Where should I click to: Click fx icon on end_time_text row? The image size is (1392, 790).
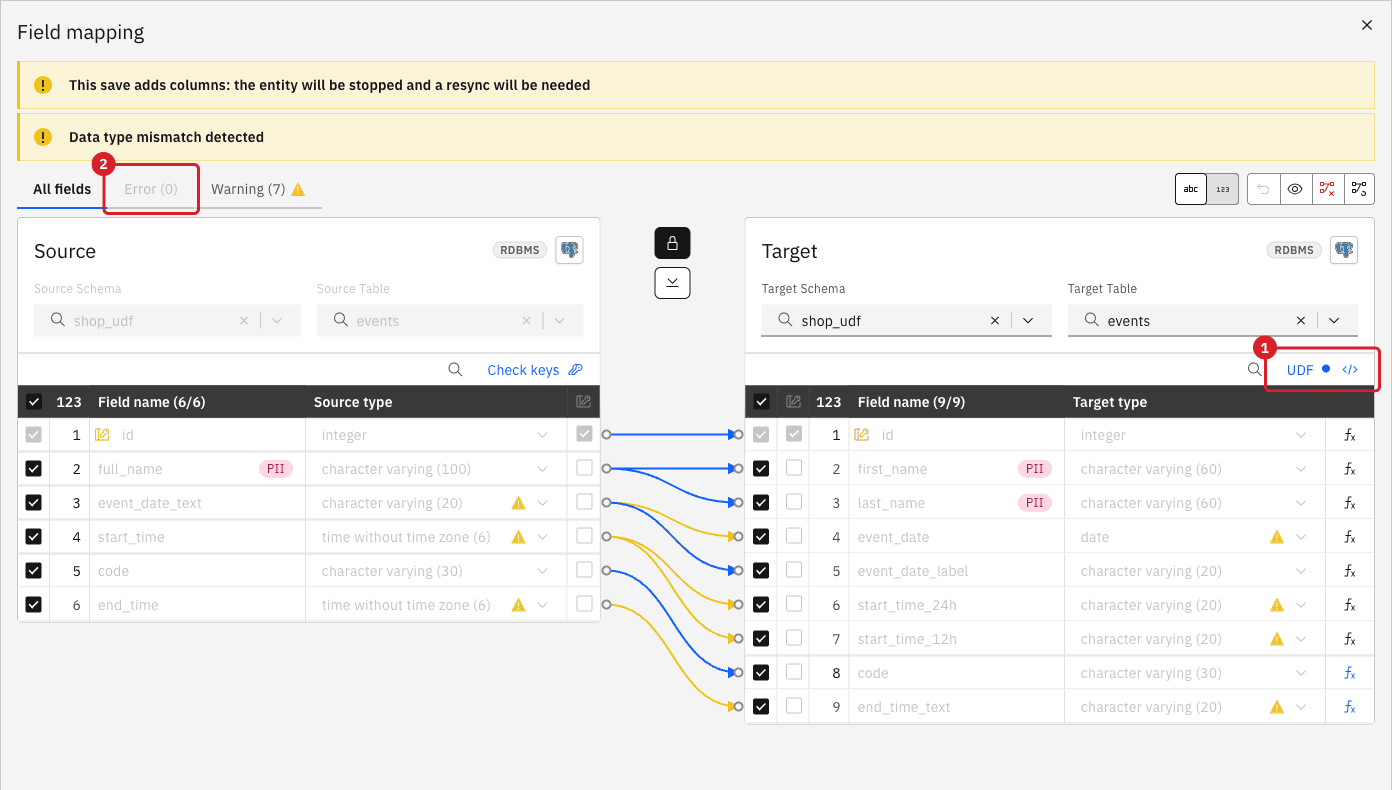pos(1349,707)
